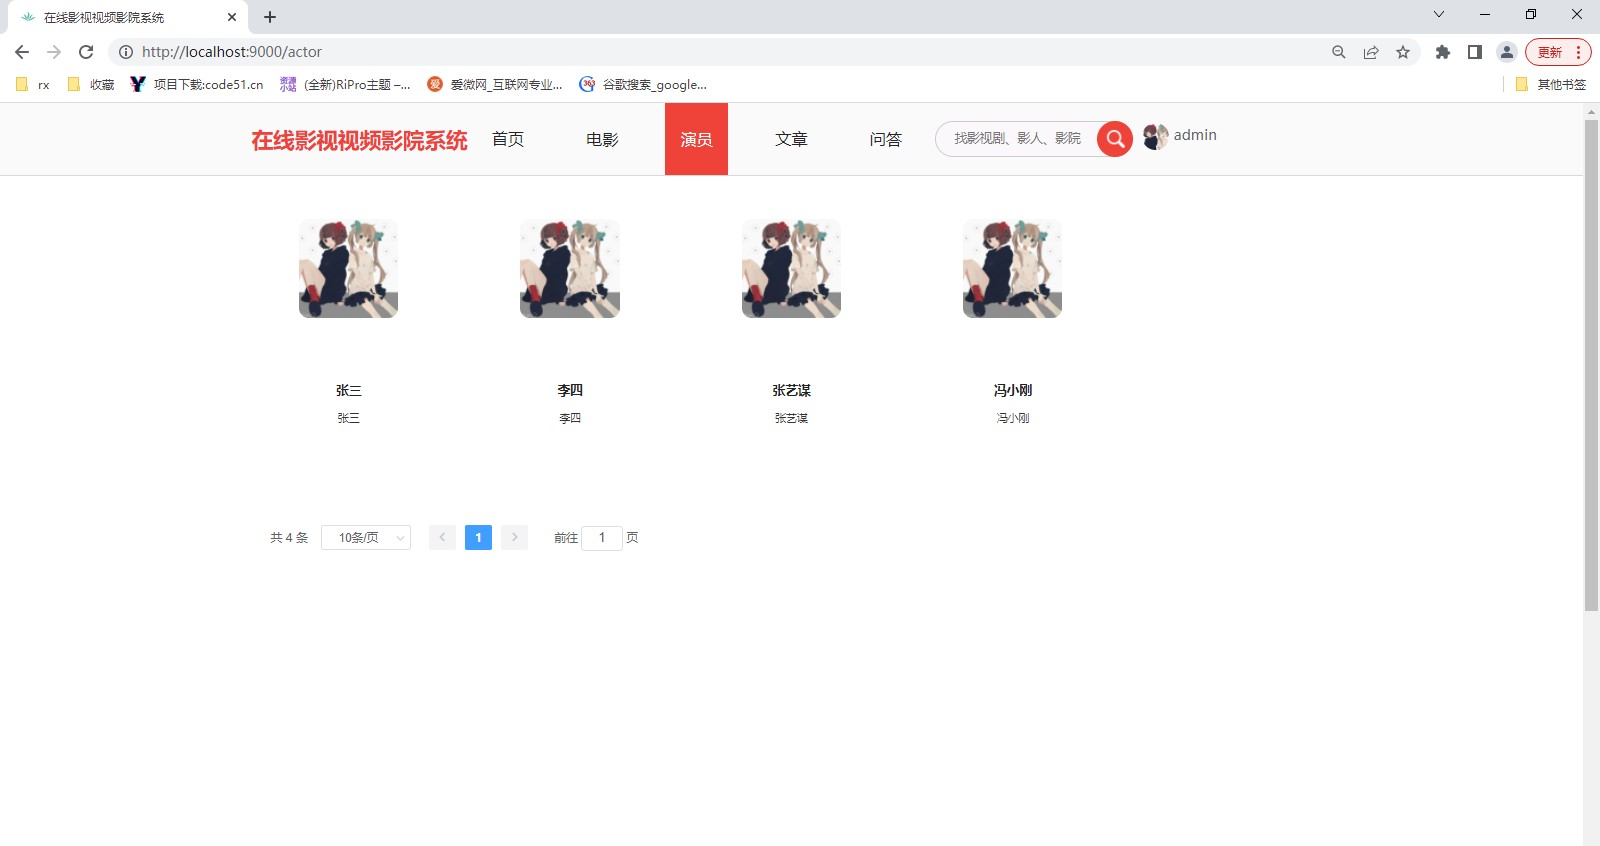Viewport: 1600px width, 846px height.
Task: Click the vertical page scrollbar
Action: point(1591,366)
